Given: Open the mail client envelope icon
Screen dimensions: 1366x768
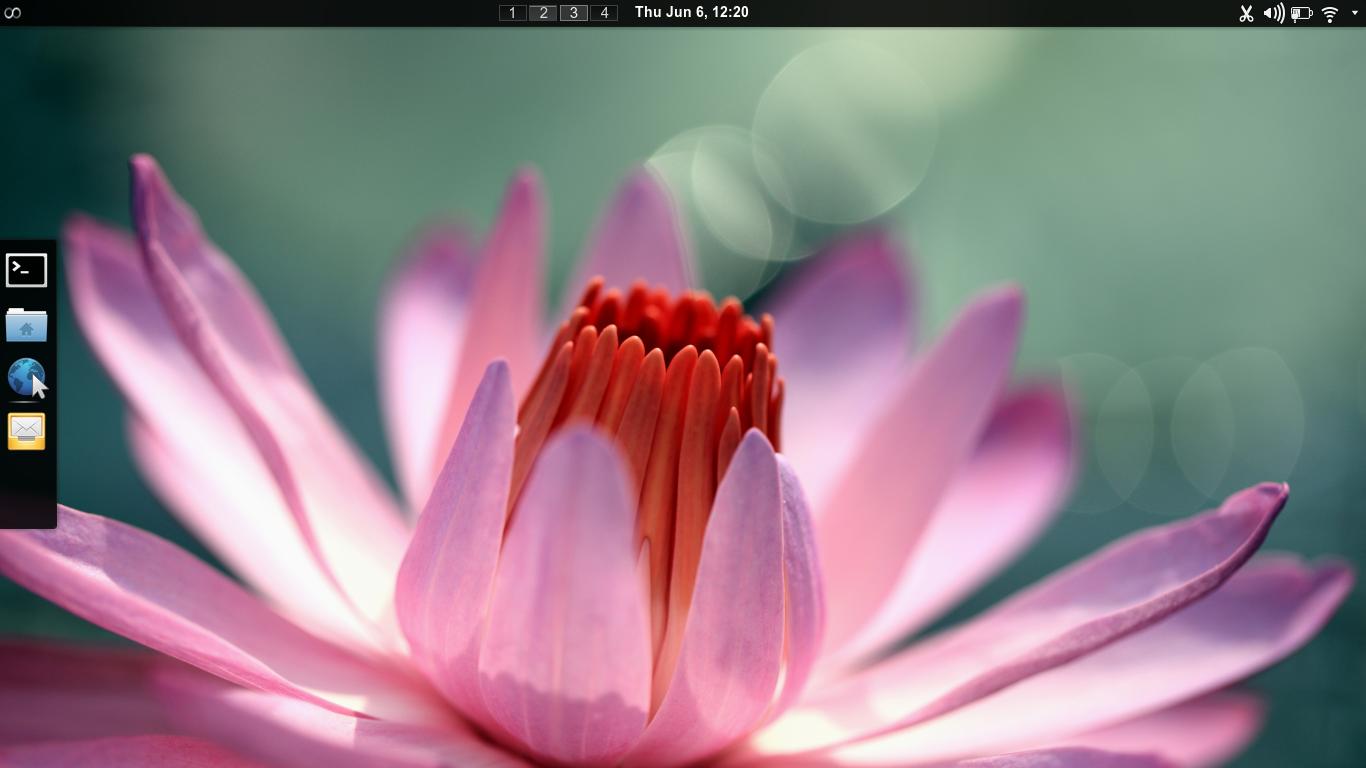Looking at the screenshot, I should (27, 431).
